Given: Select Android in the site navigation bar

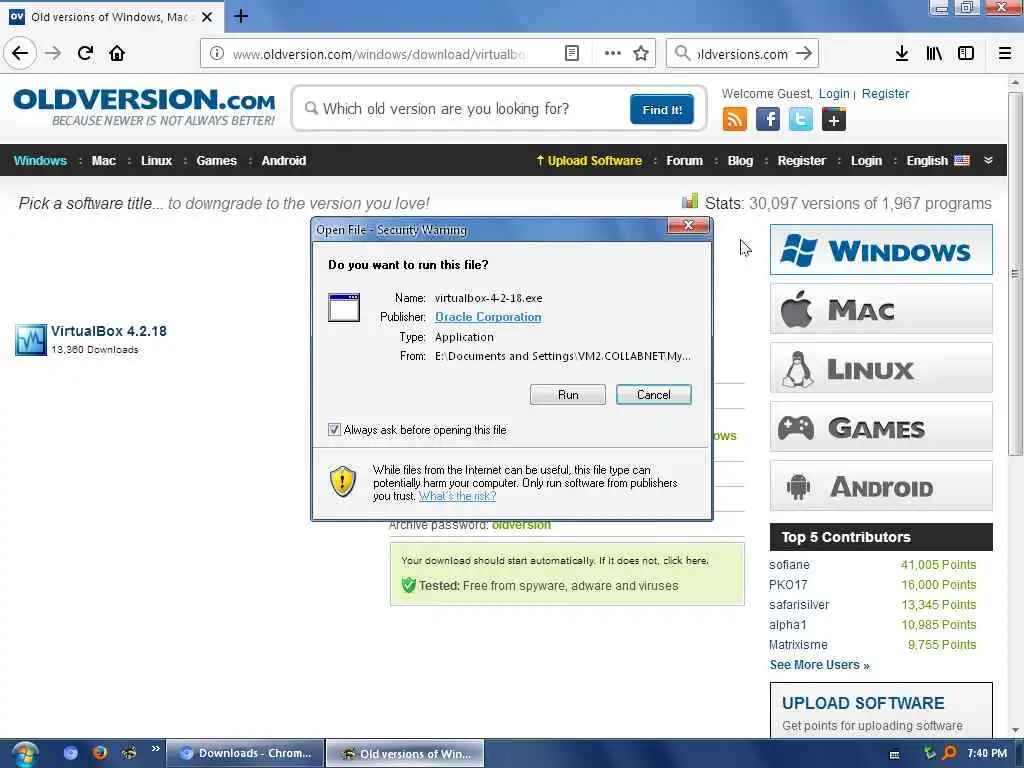Looking at the screenshot, I should pyautogui.click(x=283, y=161).
